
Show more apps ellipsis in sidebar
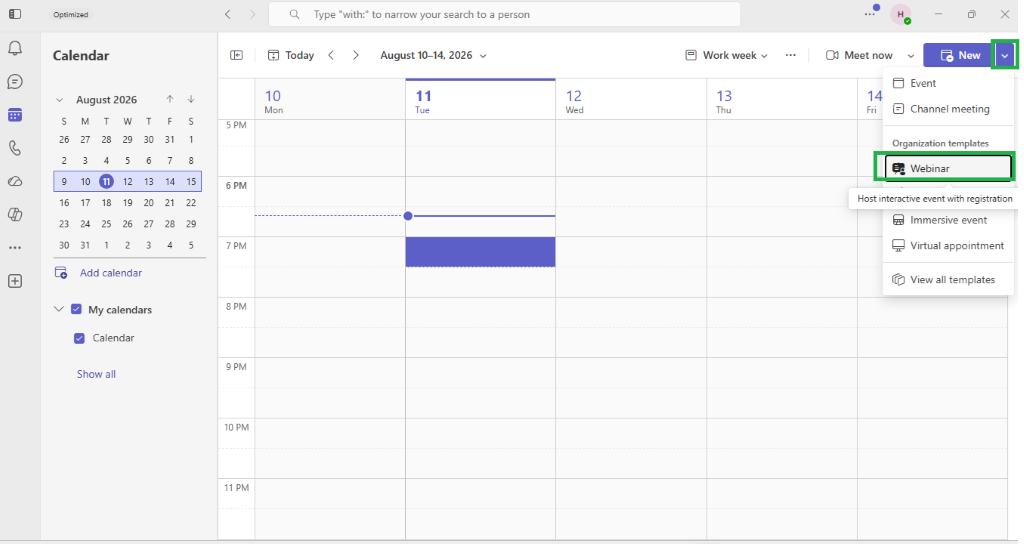15,248
